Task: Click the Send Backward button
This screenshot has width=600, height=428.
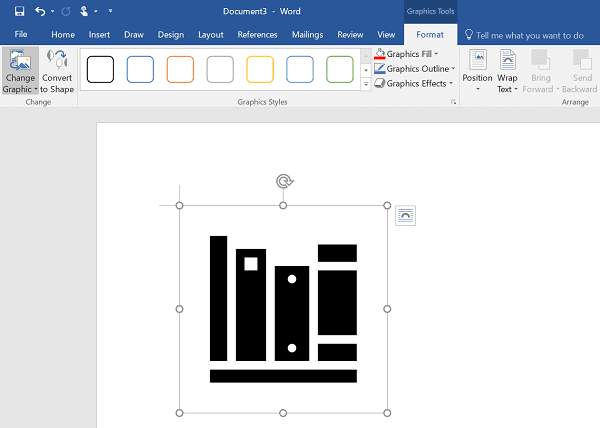Action: 579,71
